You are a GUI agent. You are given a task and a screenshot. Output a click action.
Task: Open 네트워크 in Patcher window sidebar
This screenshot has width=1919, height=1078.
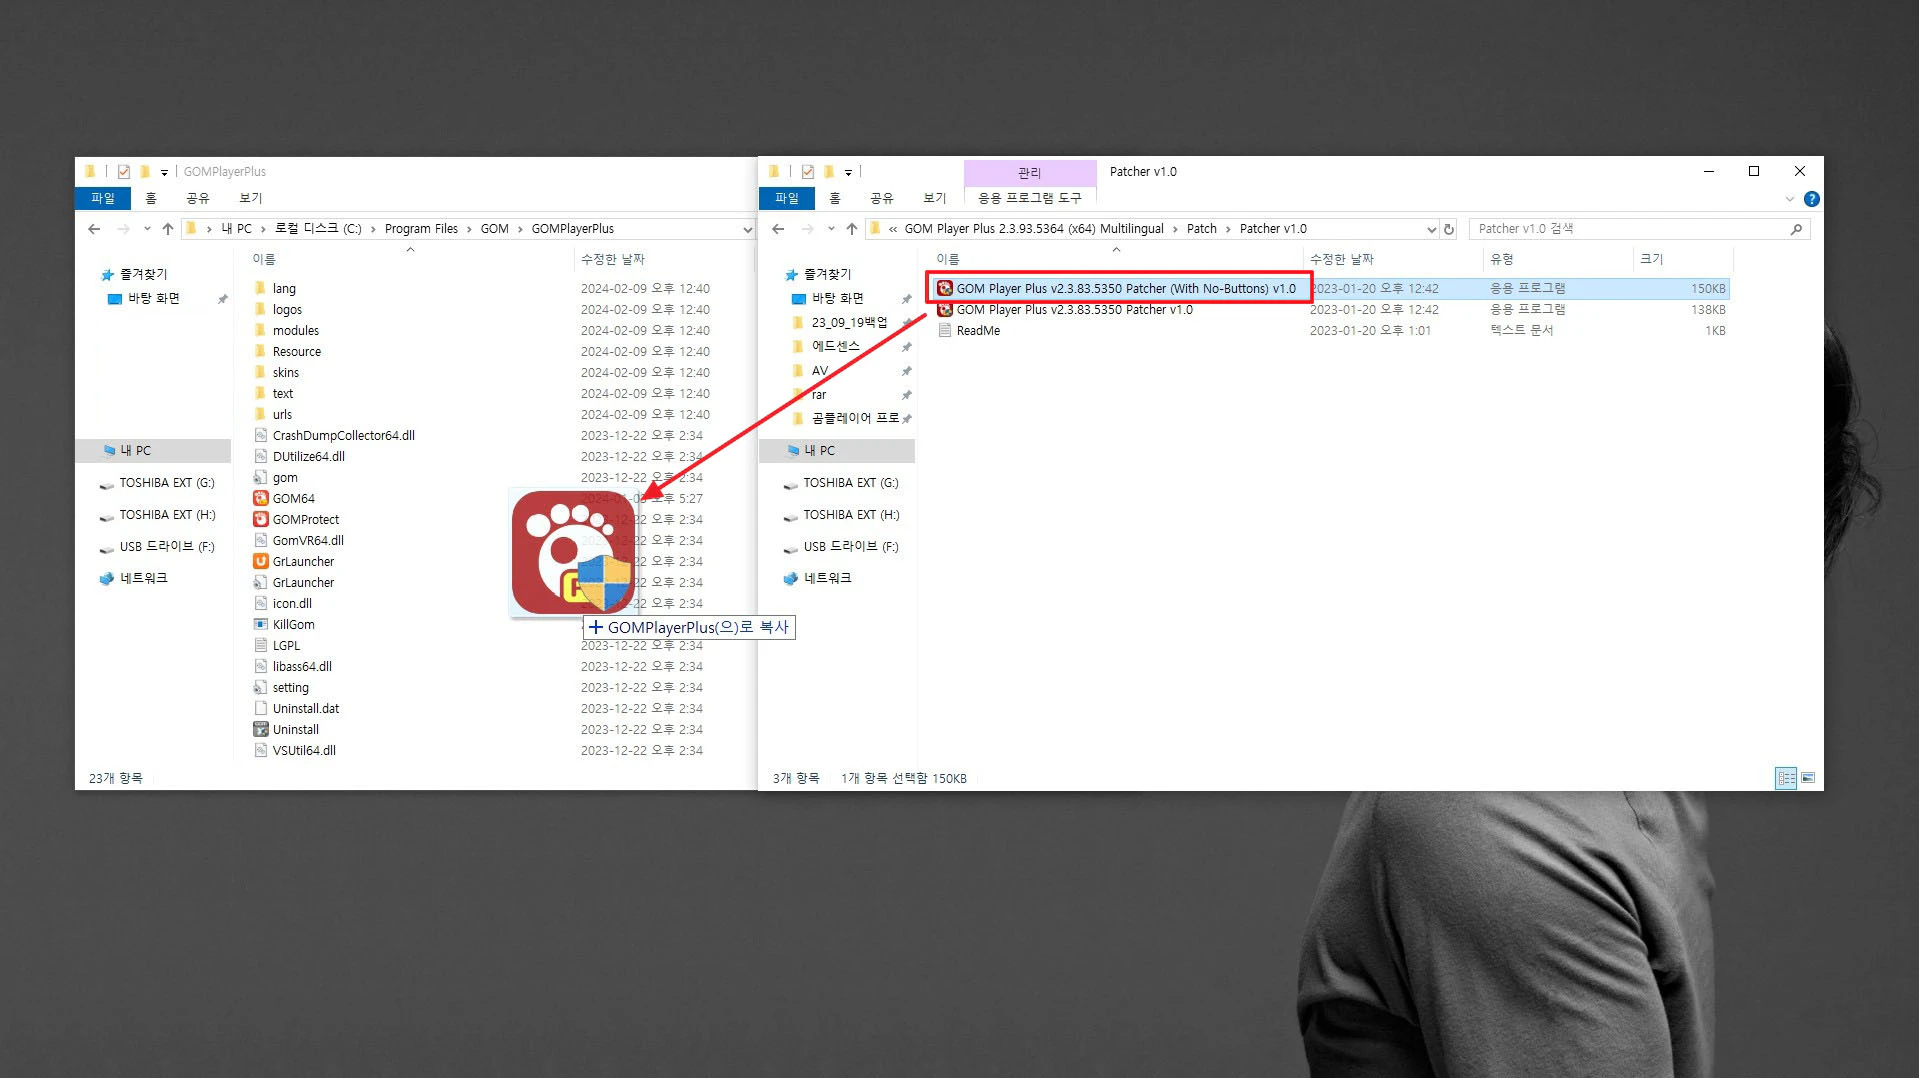tap(827, 578)
